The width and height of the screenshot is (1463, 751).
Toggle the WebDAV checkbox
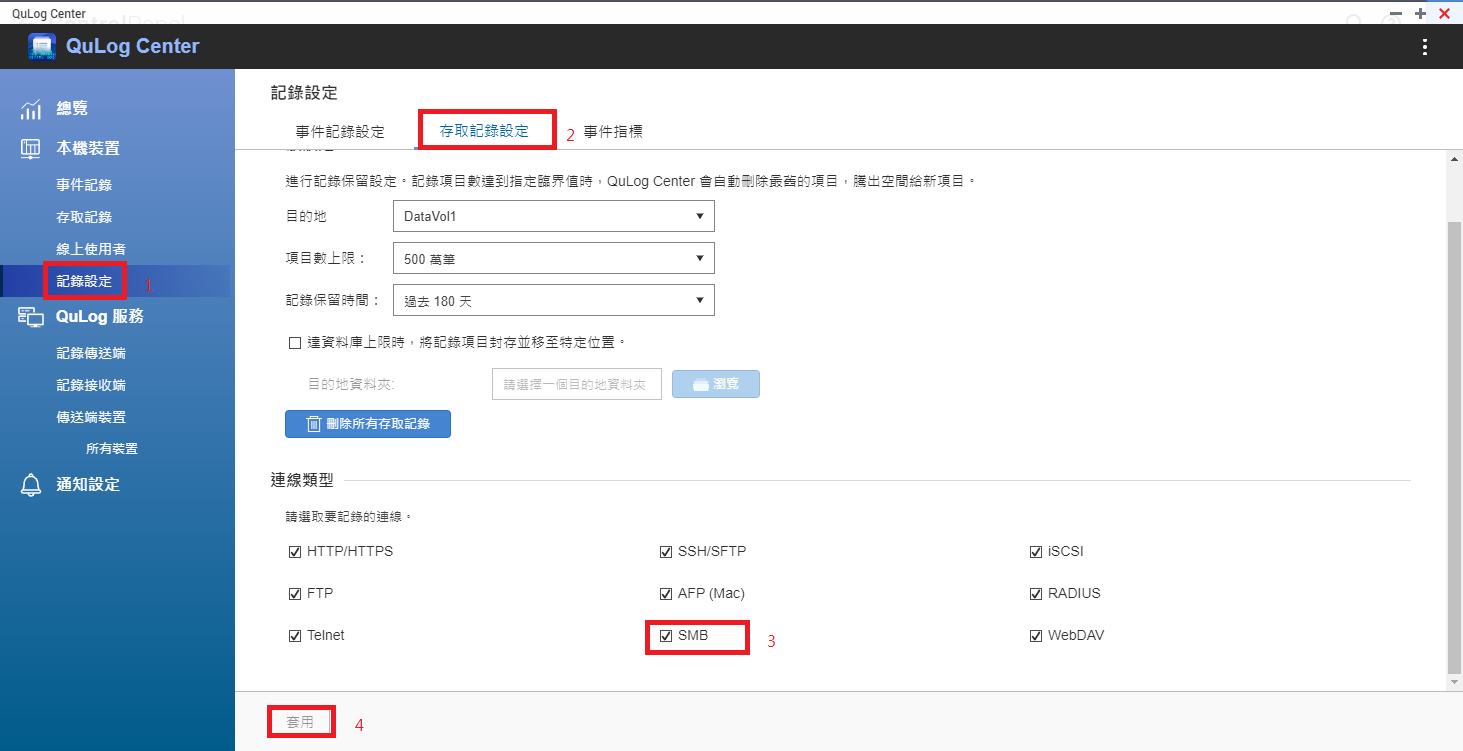point(1036,636)
